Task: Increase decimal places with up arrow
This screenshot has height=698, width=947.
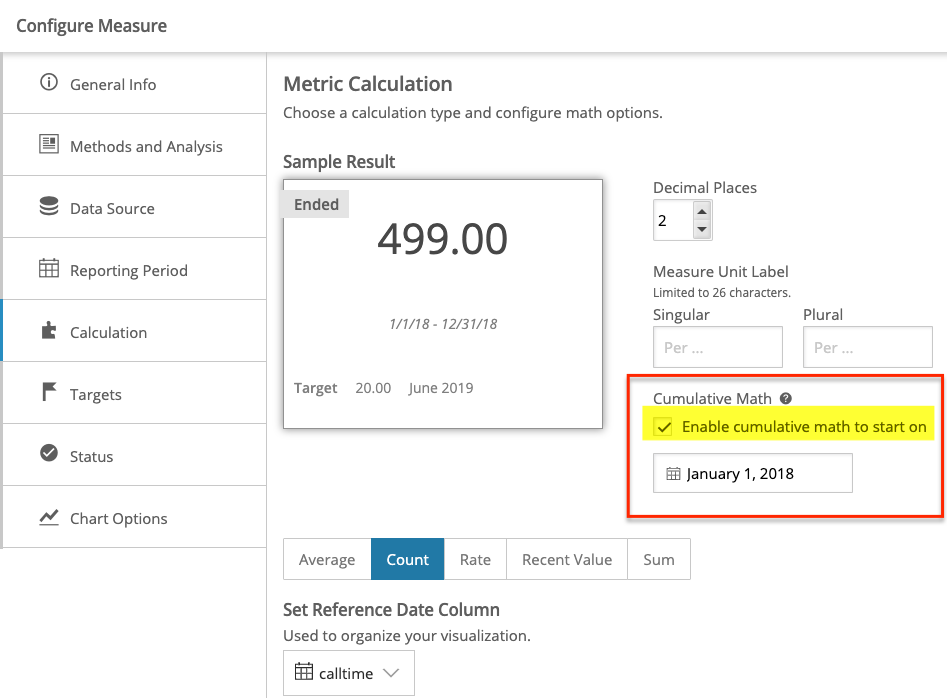Action: click(702, 212)
